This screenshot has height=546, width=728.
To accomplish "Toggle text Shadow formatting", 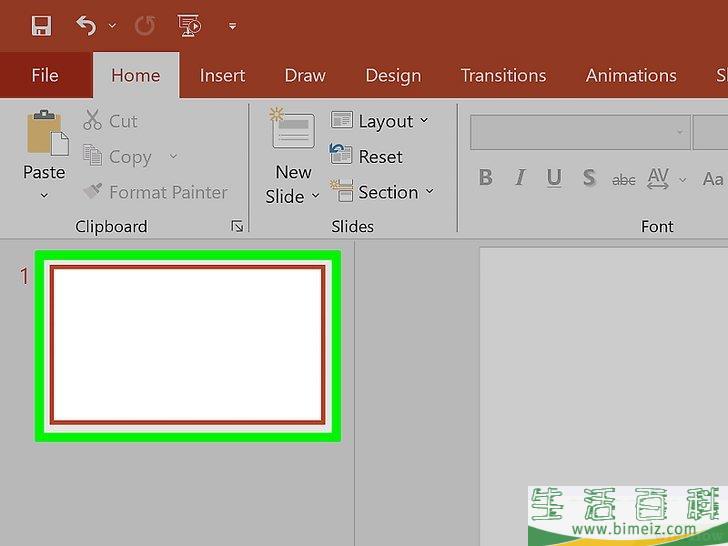I will coord(589,177).
